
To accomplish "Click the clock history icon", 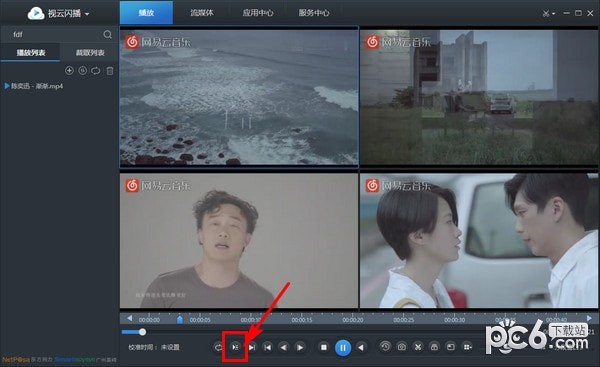I will click(x=385, y=347).
